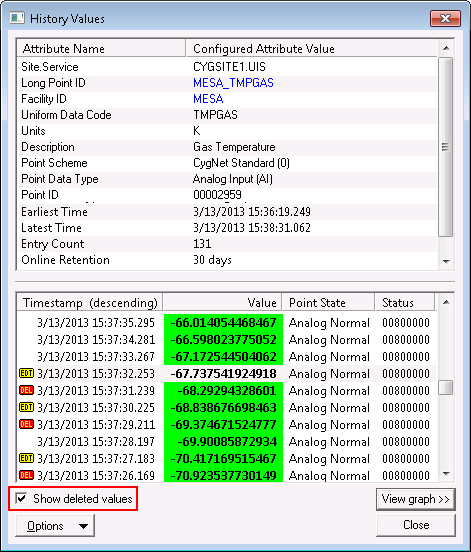Select value -66.014054468467 cell

(223, 322)
